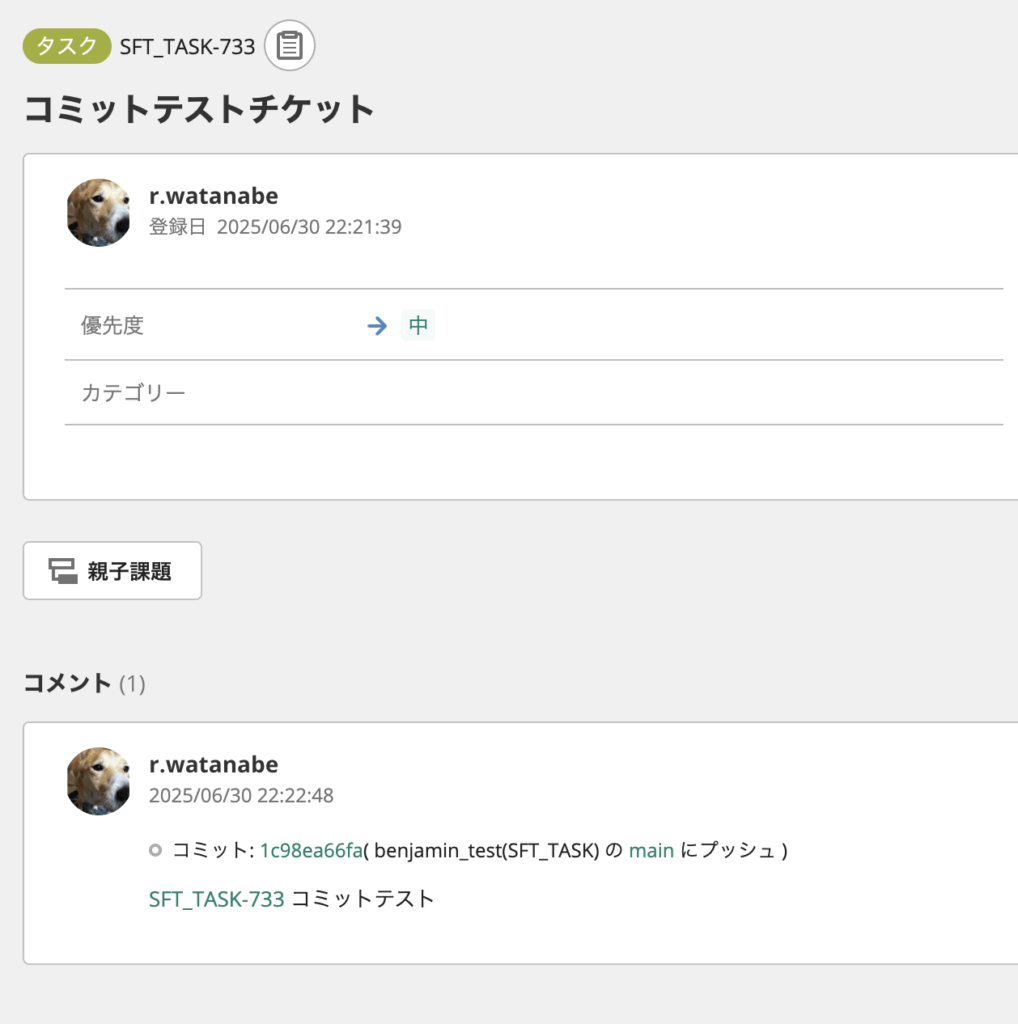Click the commit bullet circle icon

coord(155,851)
